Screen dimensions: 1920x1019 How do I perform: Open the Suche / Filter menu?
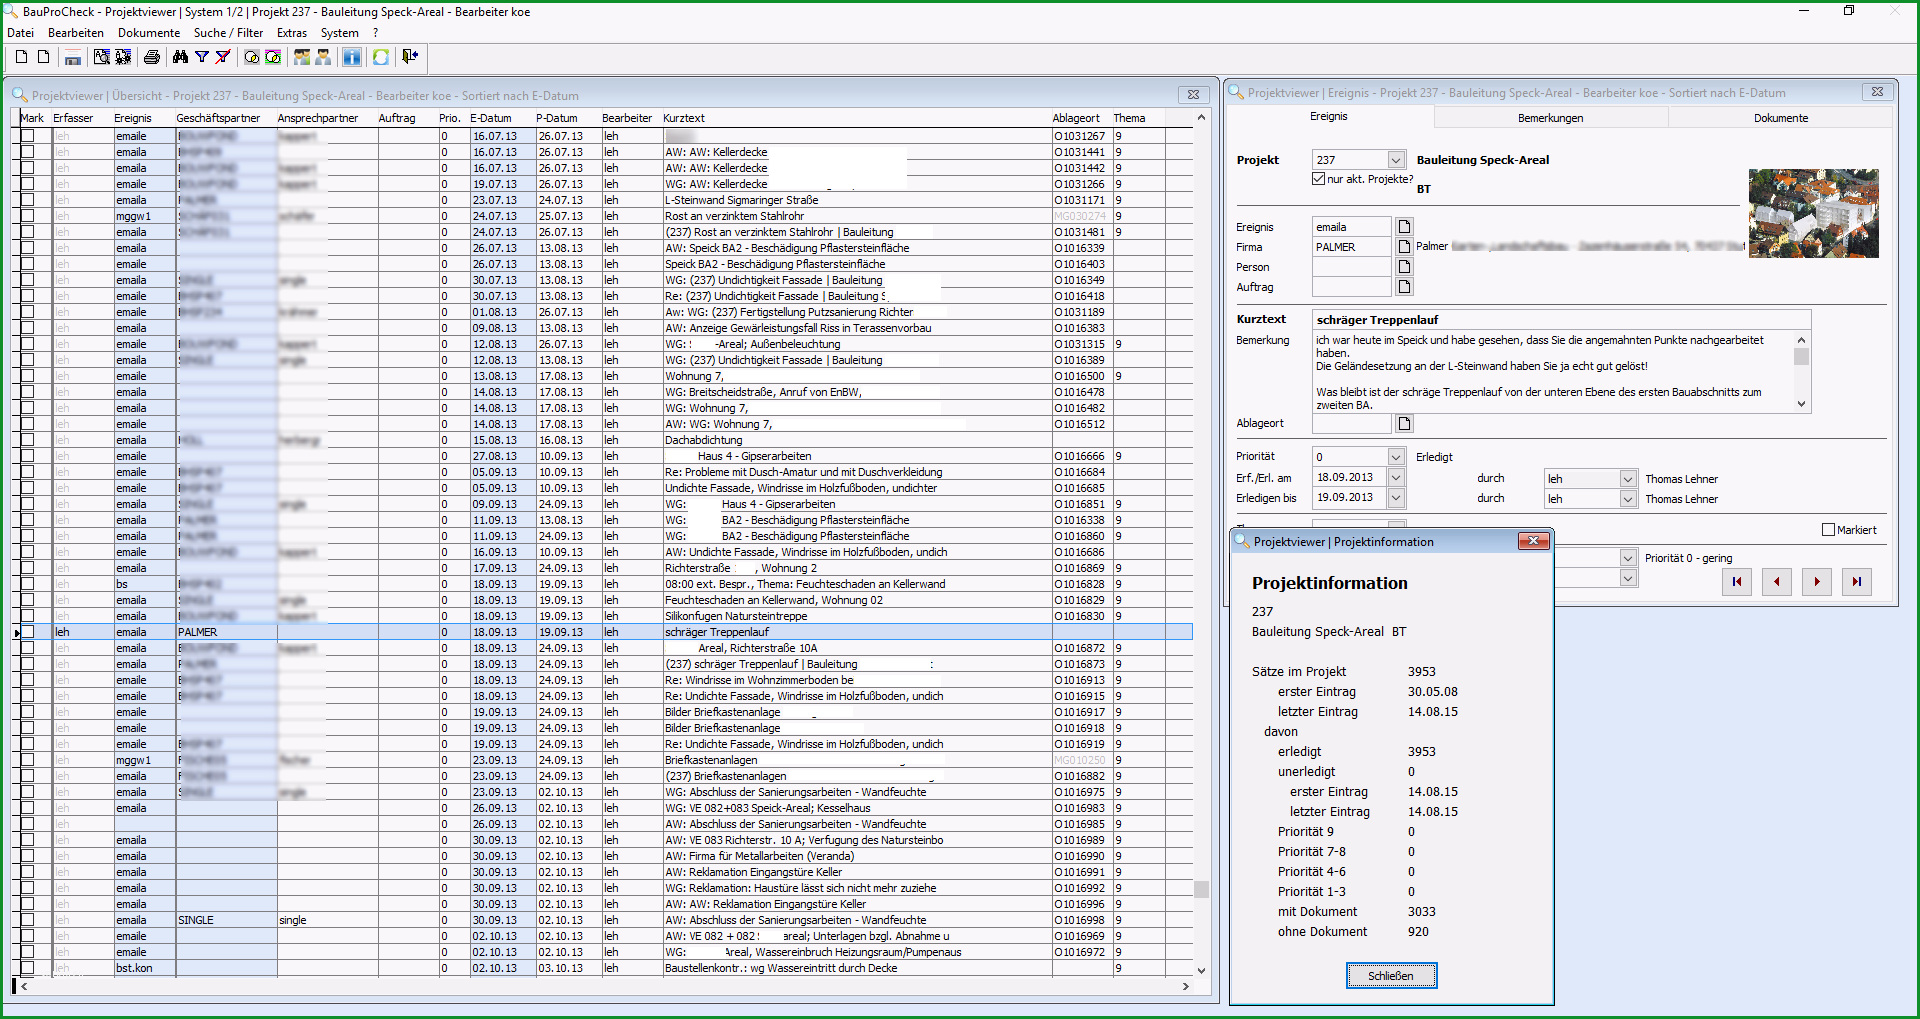(x=228, y=33)
